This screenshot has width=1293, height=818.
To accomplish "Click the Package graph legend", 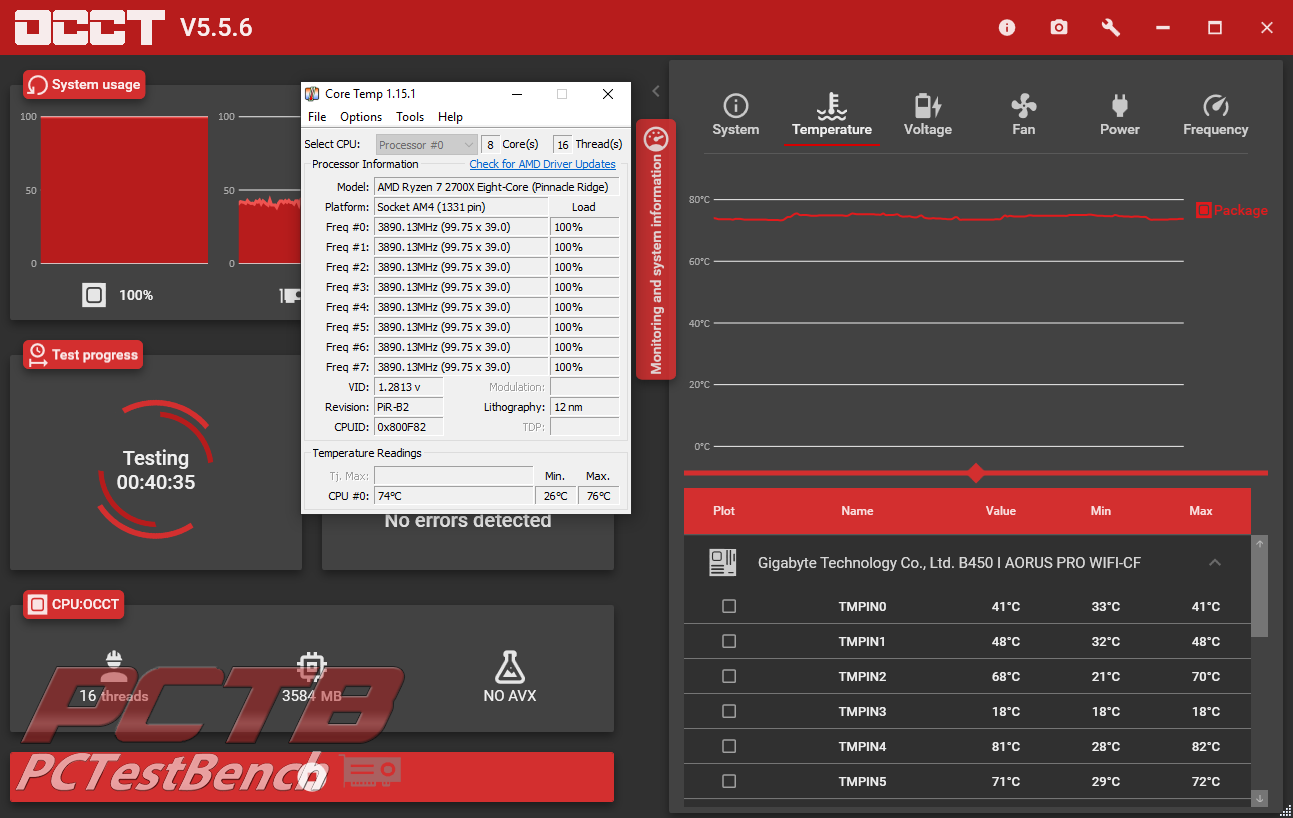I will tap(1232, 210).
